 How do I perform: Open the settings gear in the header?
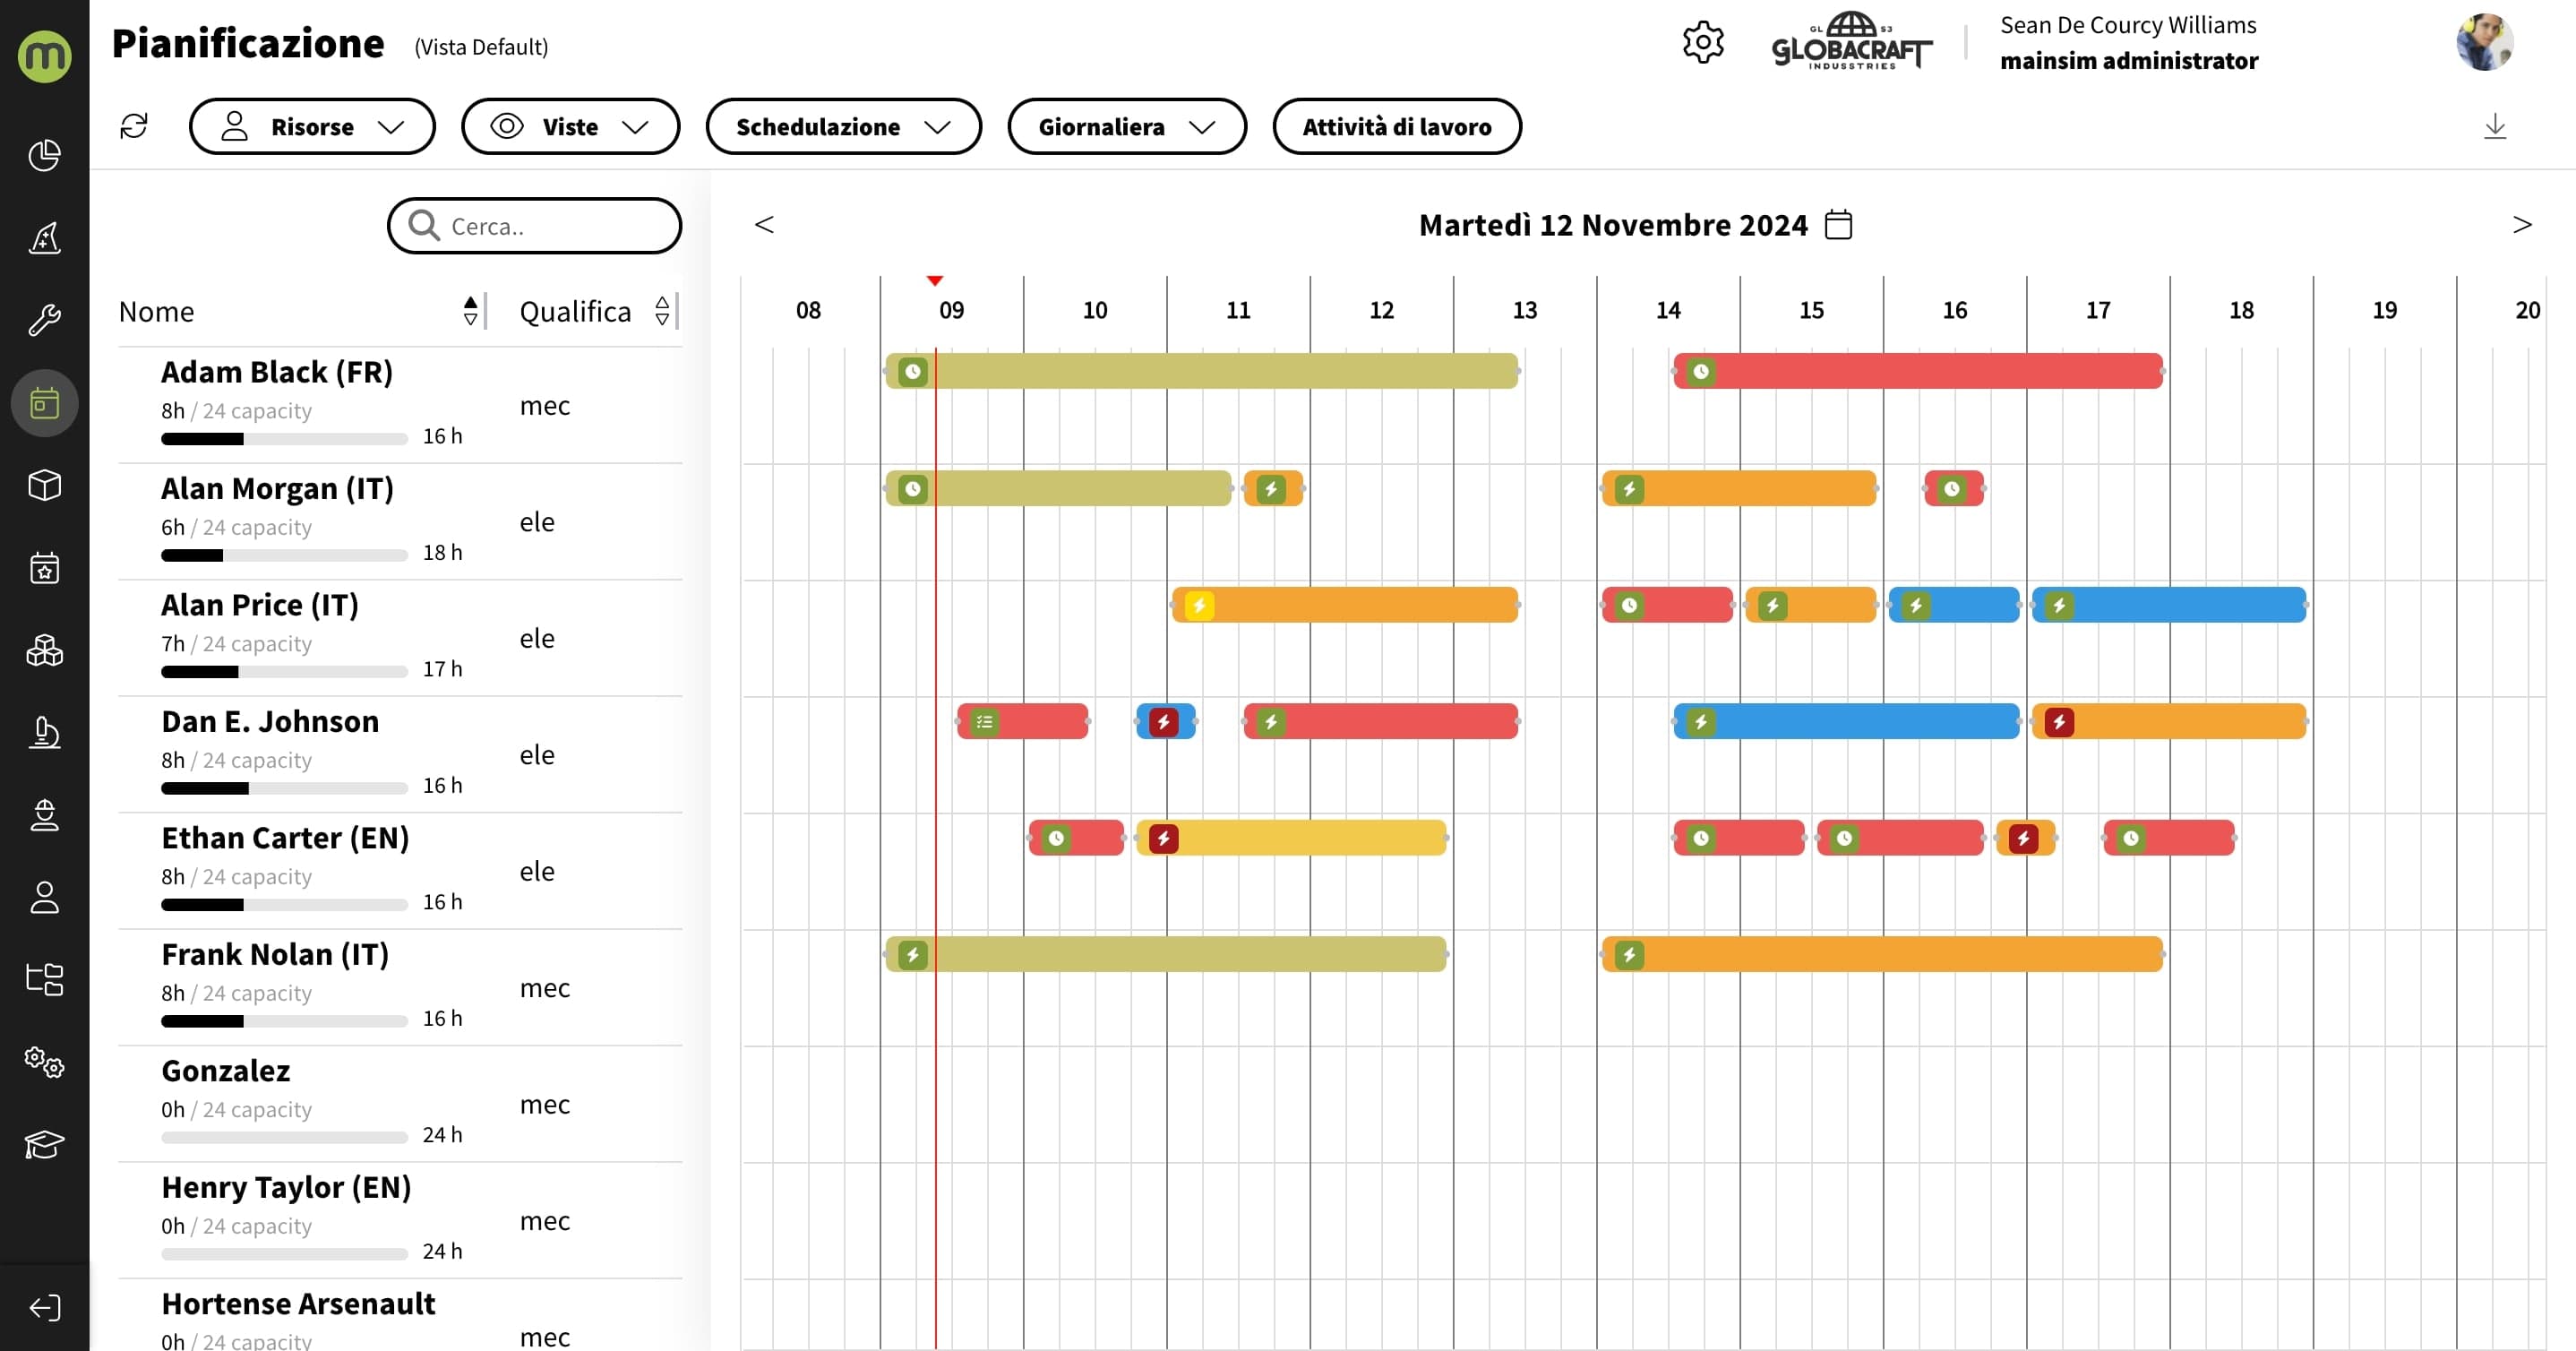(x=1703, y=43)
